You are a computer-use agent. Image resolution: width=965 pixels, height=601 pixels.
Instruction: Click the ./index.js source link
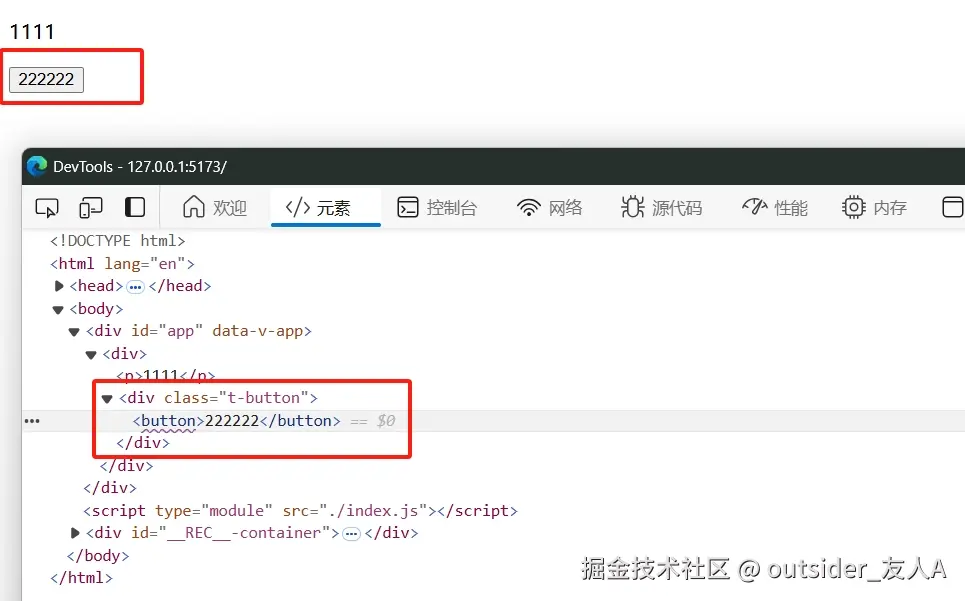tap(374, 511)
